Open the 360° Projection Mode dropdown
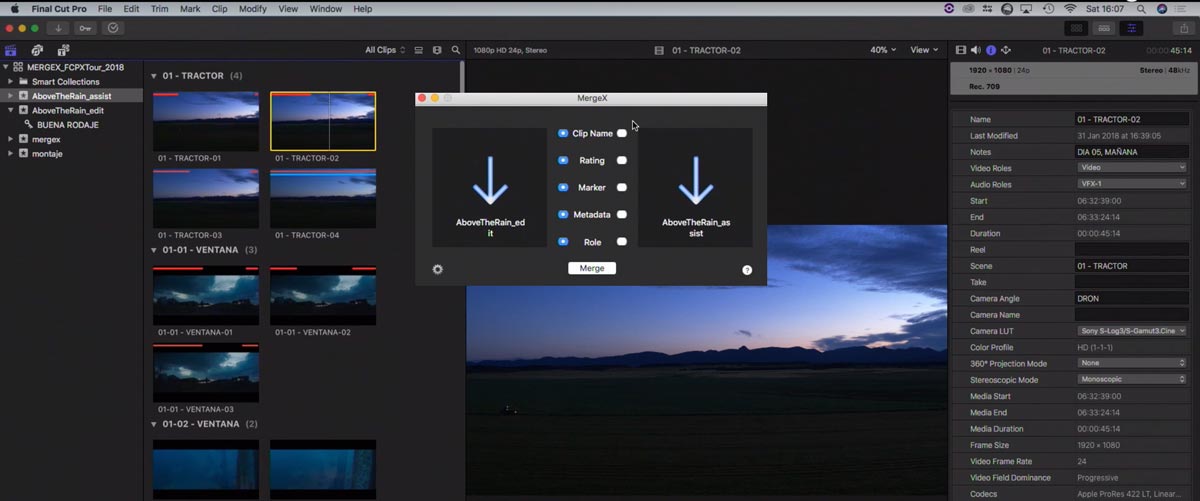The image size is (1200, 501). pyautogui.click(x=1131, y=363)
